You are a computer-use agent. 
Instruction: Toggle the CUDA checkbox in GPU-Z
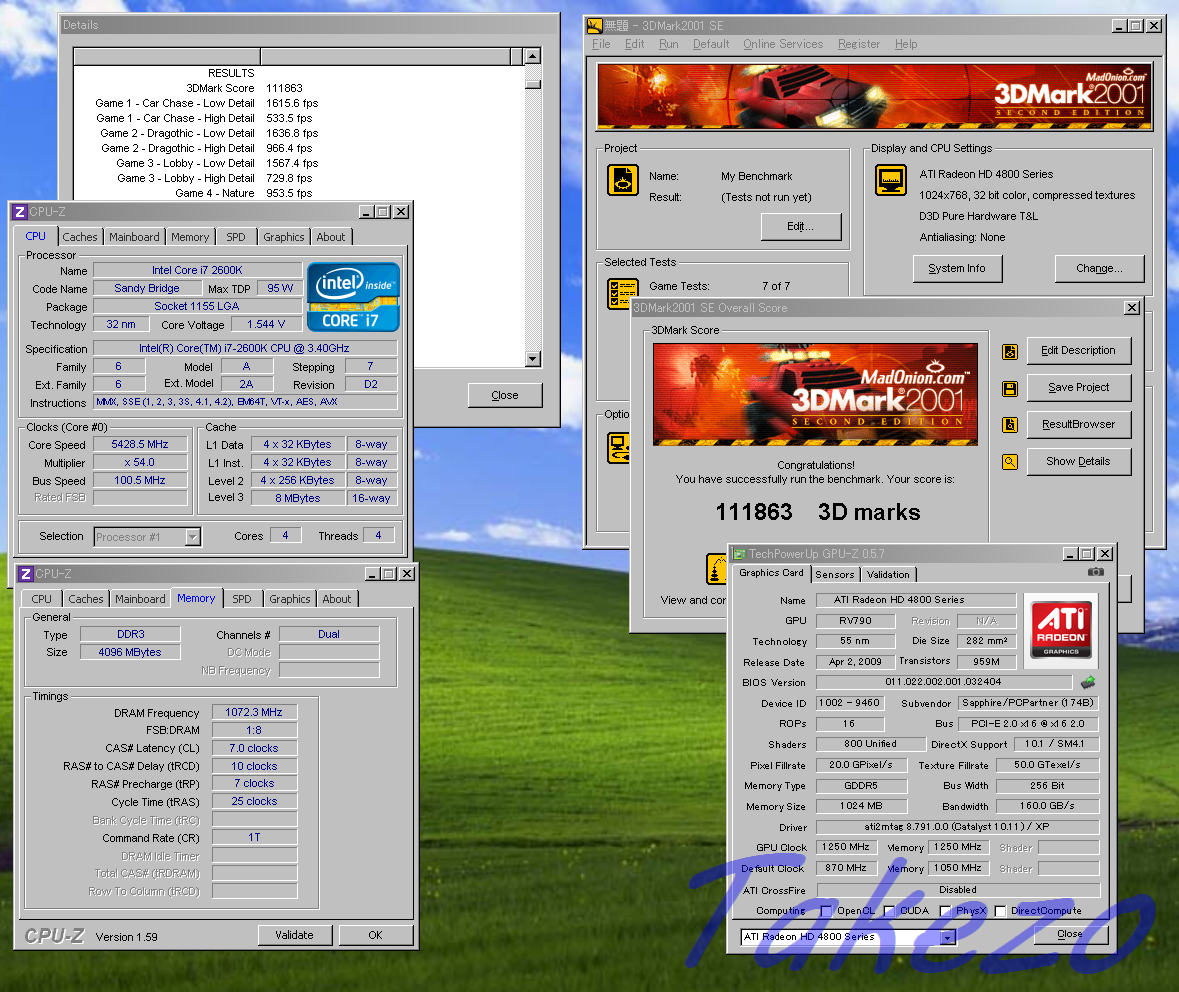(889, 911)
